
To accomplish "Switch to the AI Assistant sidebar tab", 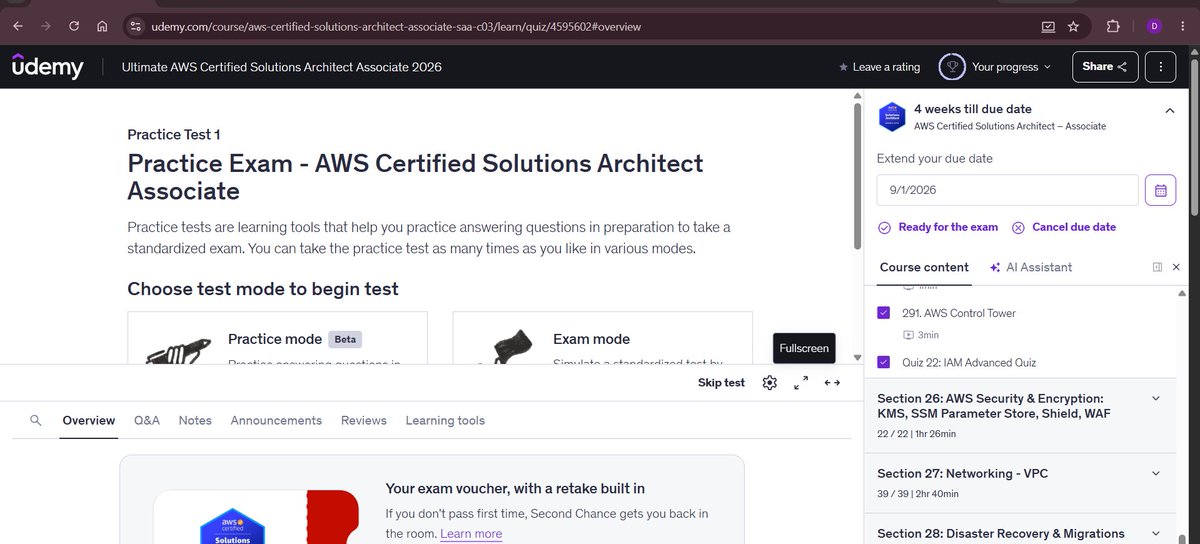I will click(x=1031, y=267).
